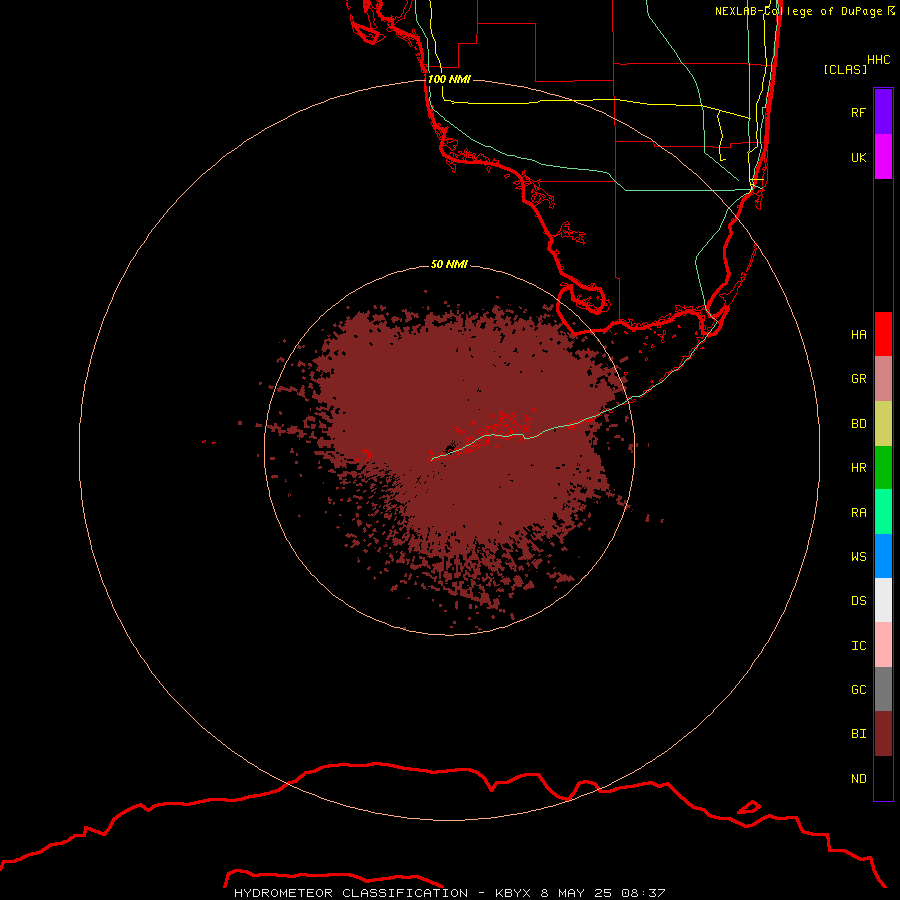Image resolution: width=900 pixels, height=900 pixels.
Task: Click the ND legend label
Action: (x=859, y=779)
